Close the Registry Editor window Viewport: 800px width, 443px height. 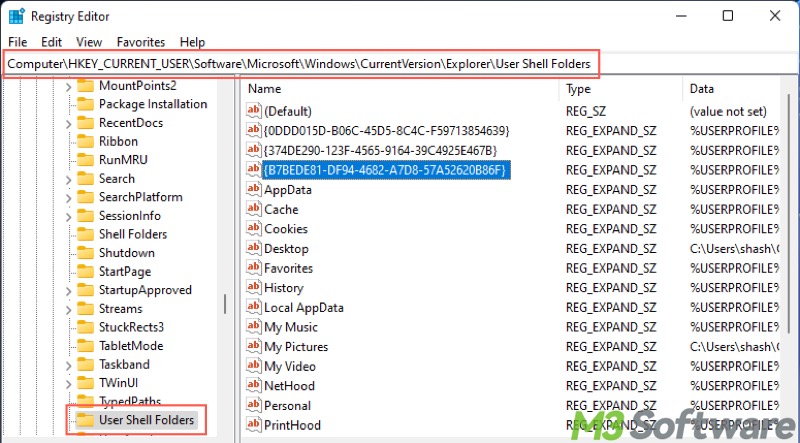[x=775, y=16]
